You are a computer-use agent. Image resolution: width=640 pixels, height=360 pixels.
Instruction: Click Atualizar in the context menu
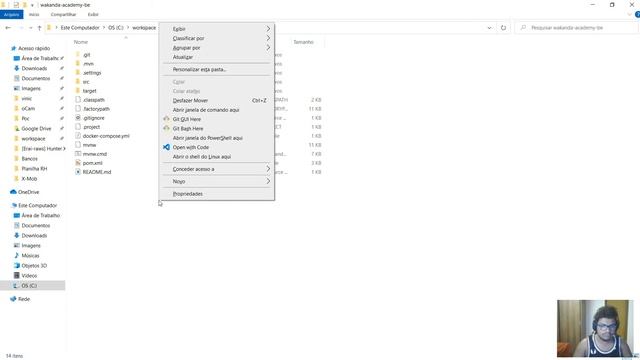(216, 57)
